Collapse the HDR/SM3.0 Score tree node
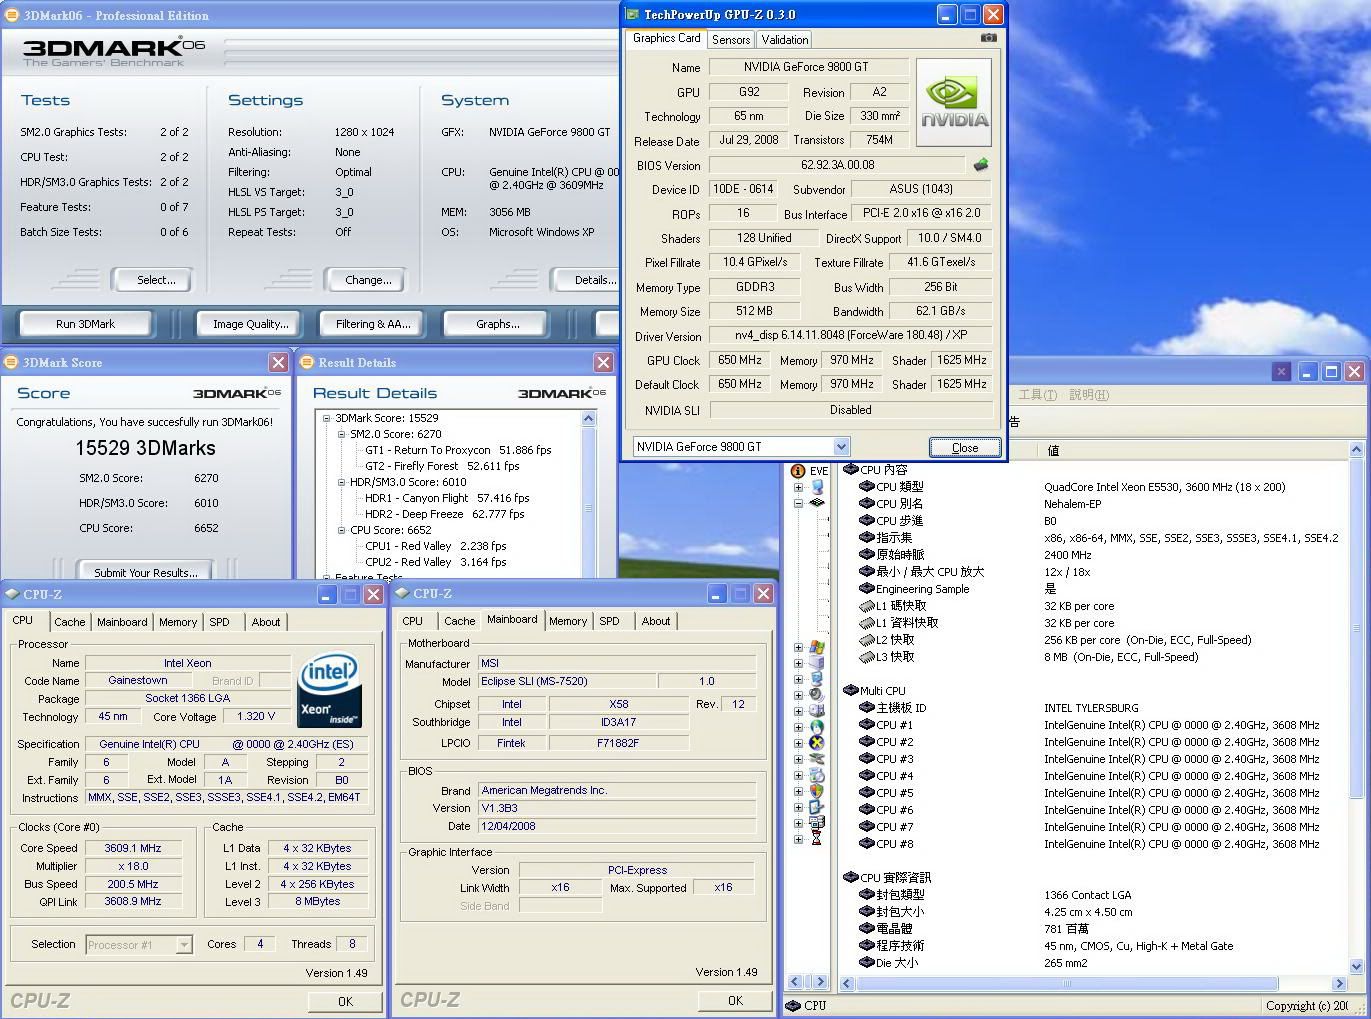1371x1019 pixels. [x=342, y=482]
